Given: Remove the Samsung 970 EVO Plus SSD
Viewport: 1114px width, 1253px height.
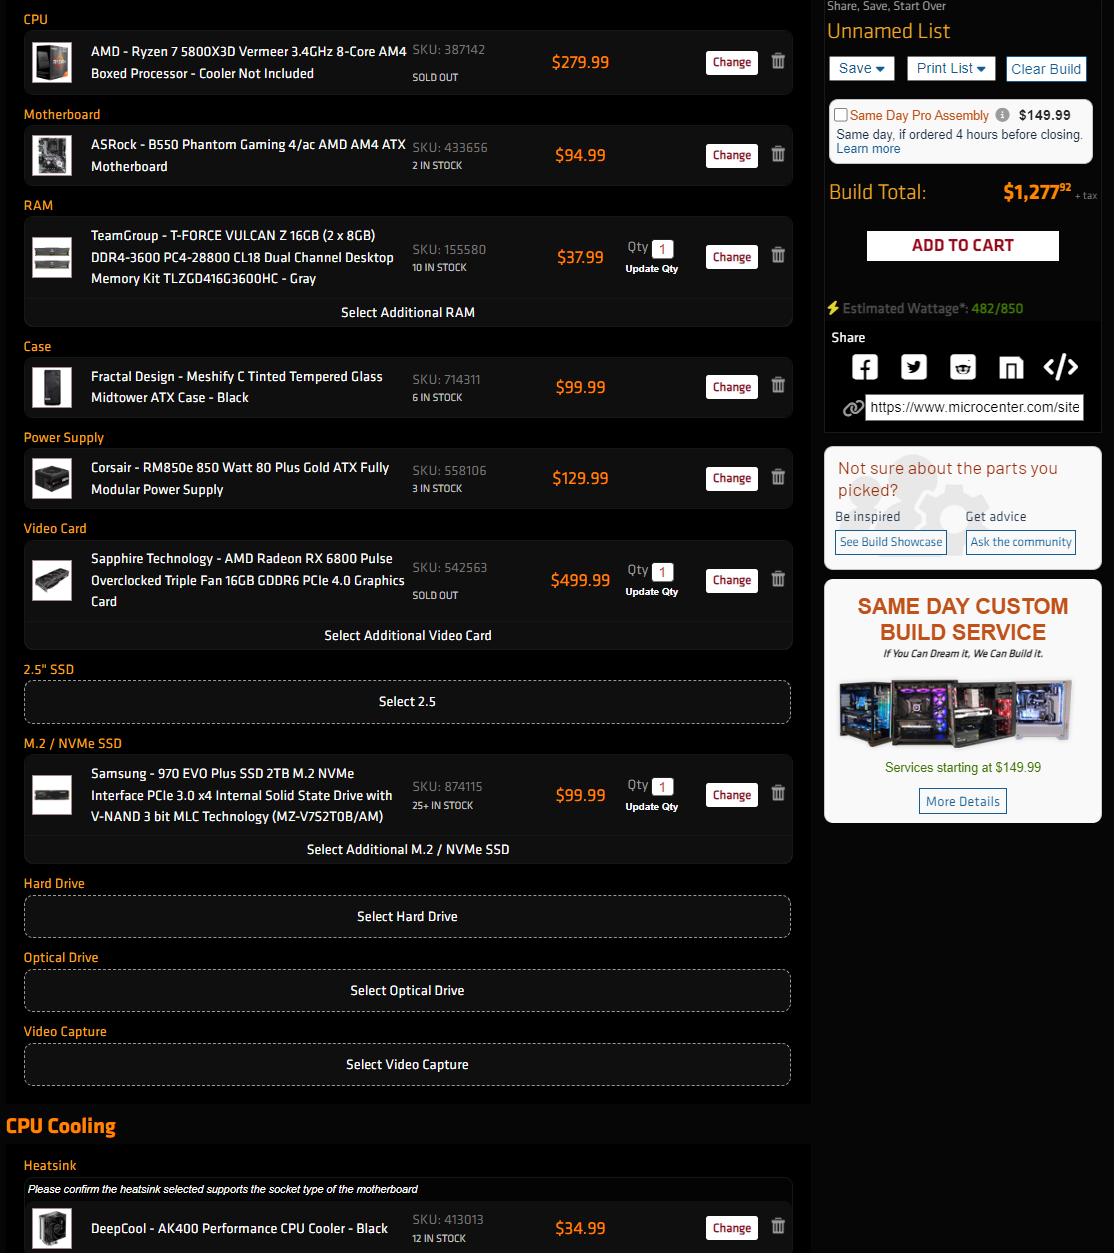Looking at the screenshot, I should pyautogui.click(x=778, y=794).
